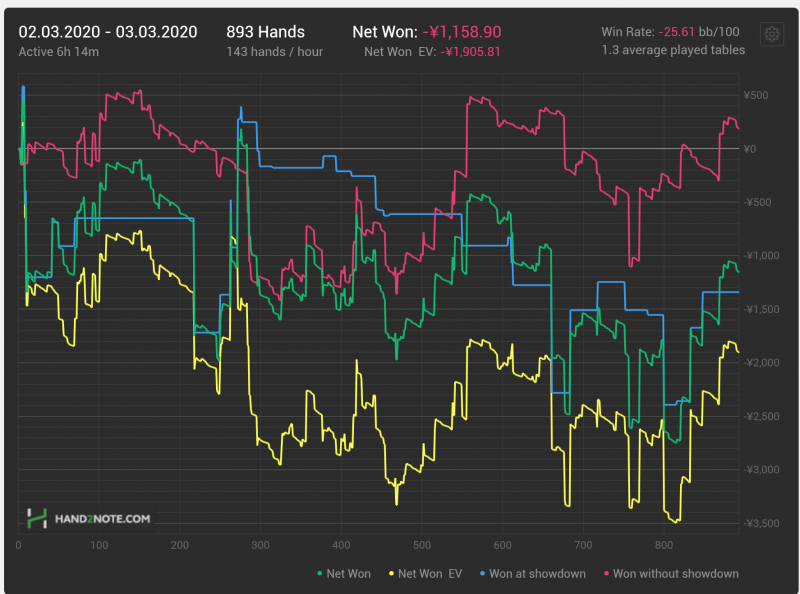Open the graph settings gear
The width and height of the screenshot is (800, 594).
(771, 34)
